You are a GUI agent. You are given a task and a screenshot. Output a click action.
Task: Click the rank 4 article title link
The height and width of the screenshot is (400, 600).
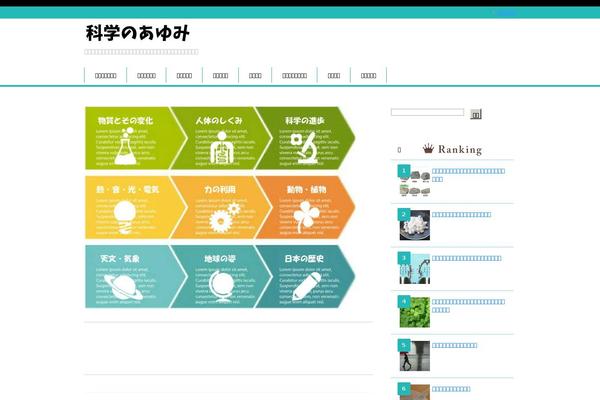[468, 306]
